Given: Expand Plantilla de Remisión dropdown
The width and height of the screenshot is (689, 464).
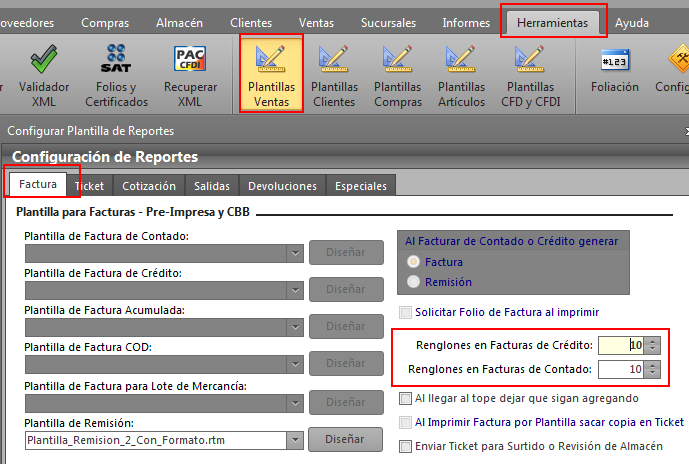Looking at the screenshot, I should [x=295, y=439].
